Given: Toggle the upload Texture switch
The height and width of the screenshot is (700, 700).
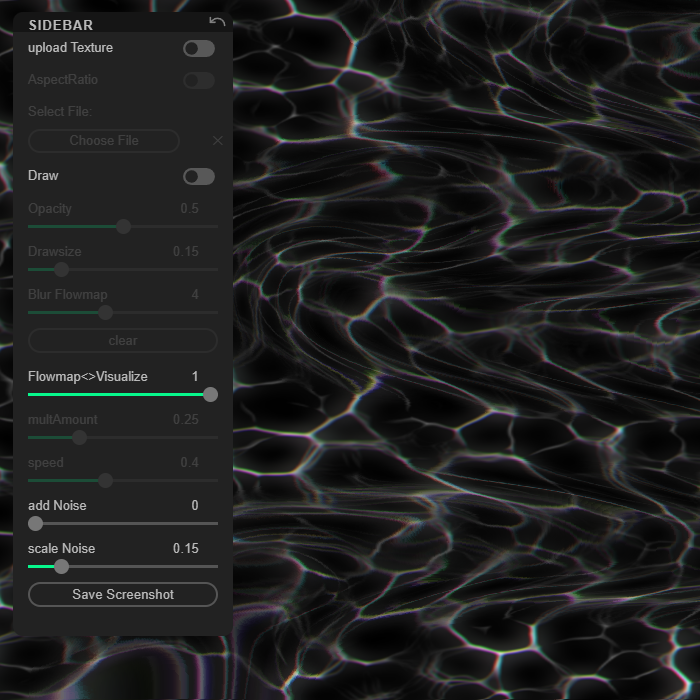Looking at the screenshot, I should 199,49.
